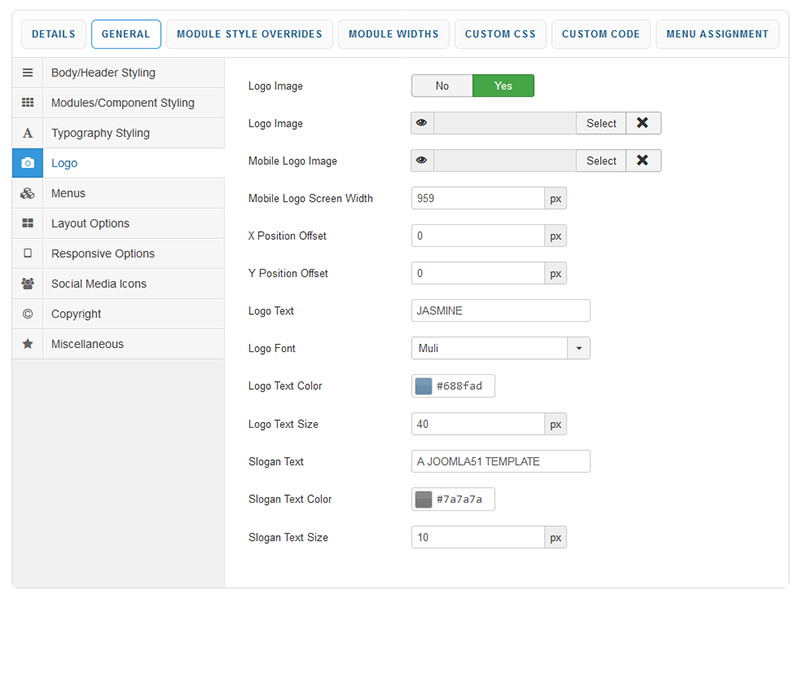This screenshot has width=800, height=674.
Task: Click the Menus cubes icon
Action: [27, 193]
